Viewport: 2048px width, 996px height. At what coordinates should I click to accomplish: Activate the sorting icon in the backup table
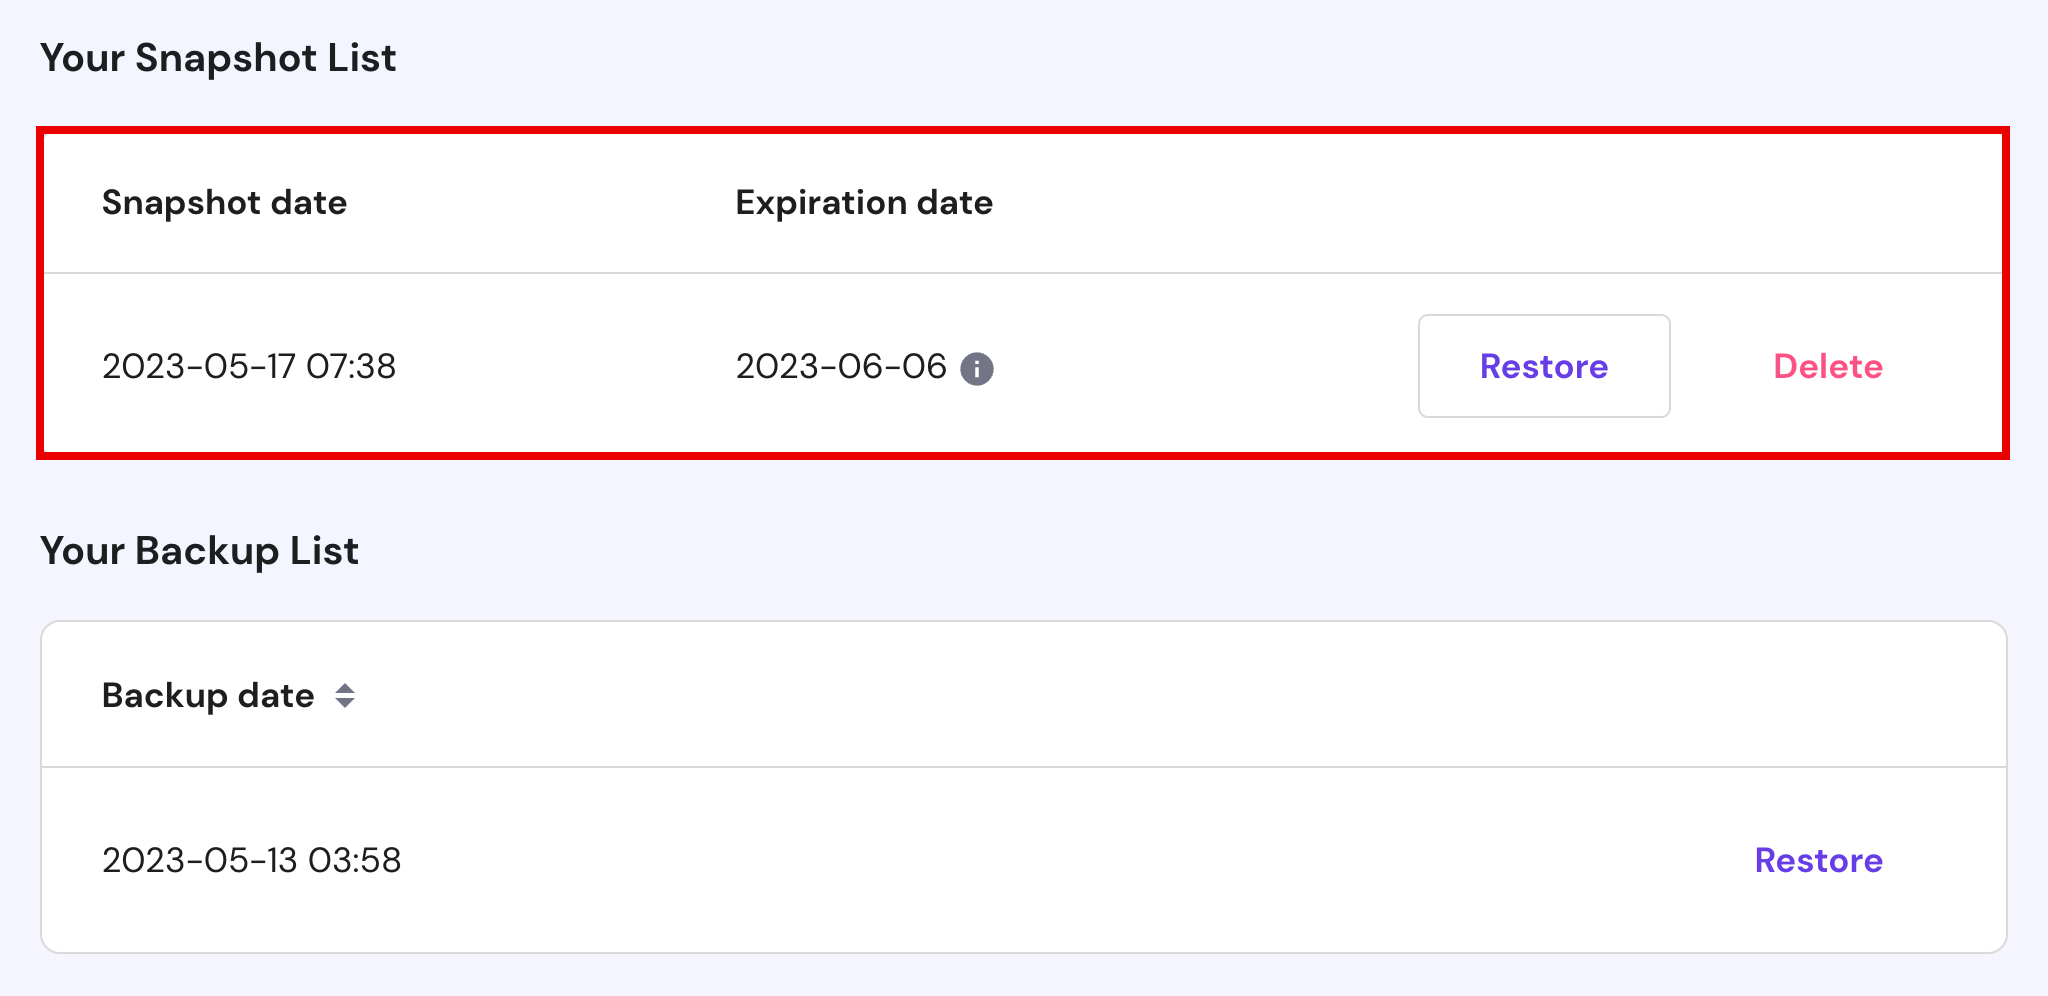coord(344,696)
